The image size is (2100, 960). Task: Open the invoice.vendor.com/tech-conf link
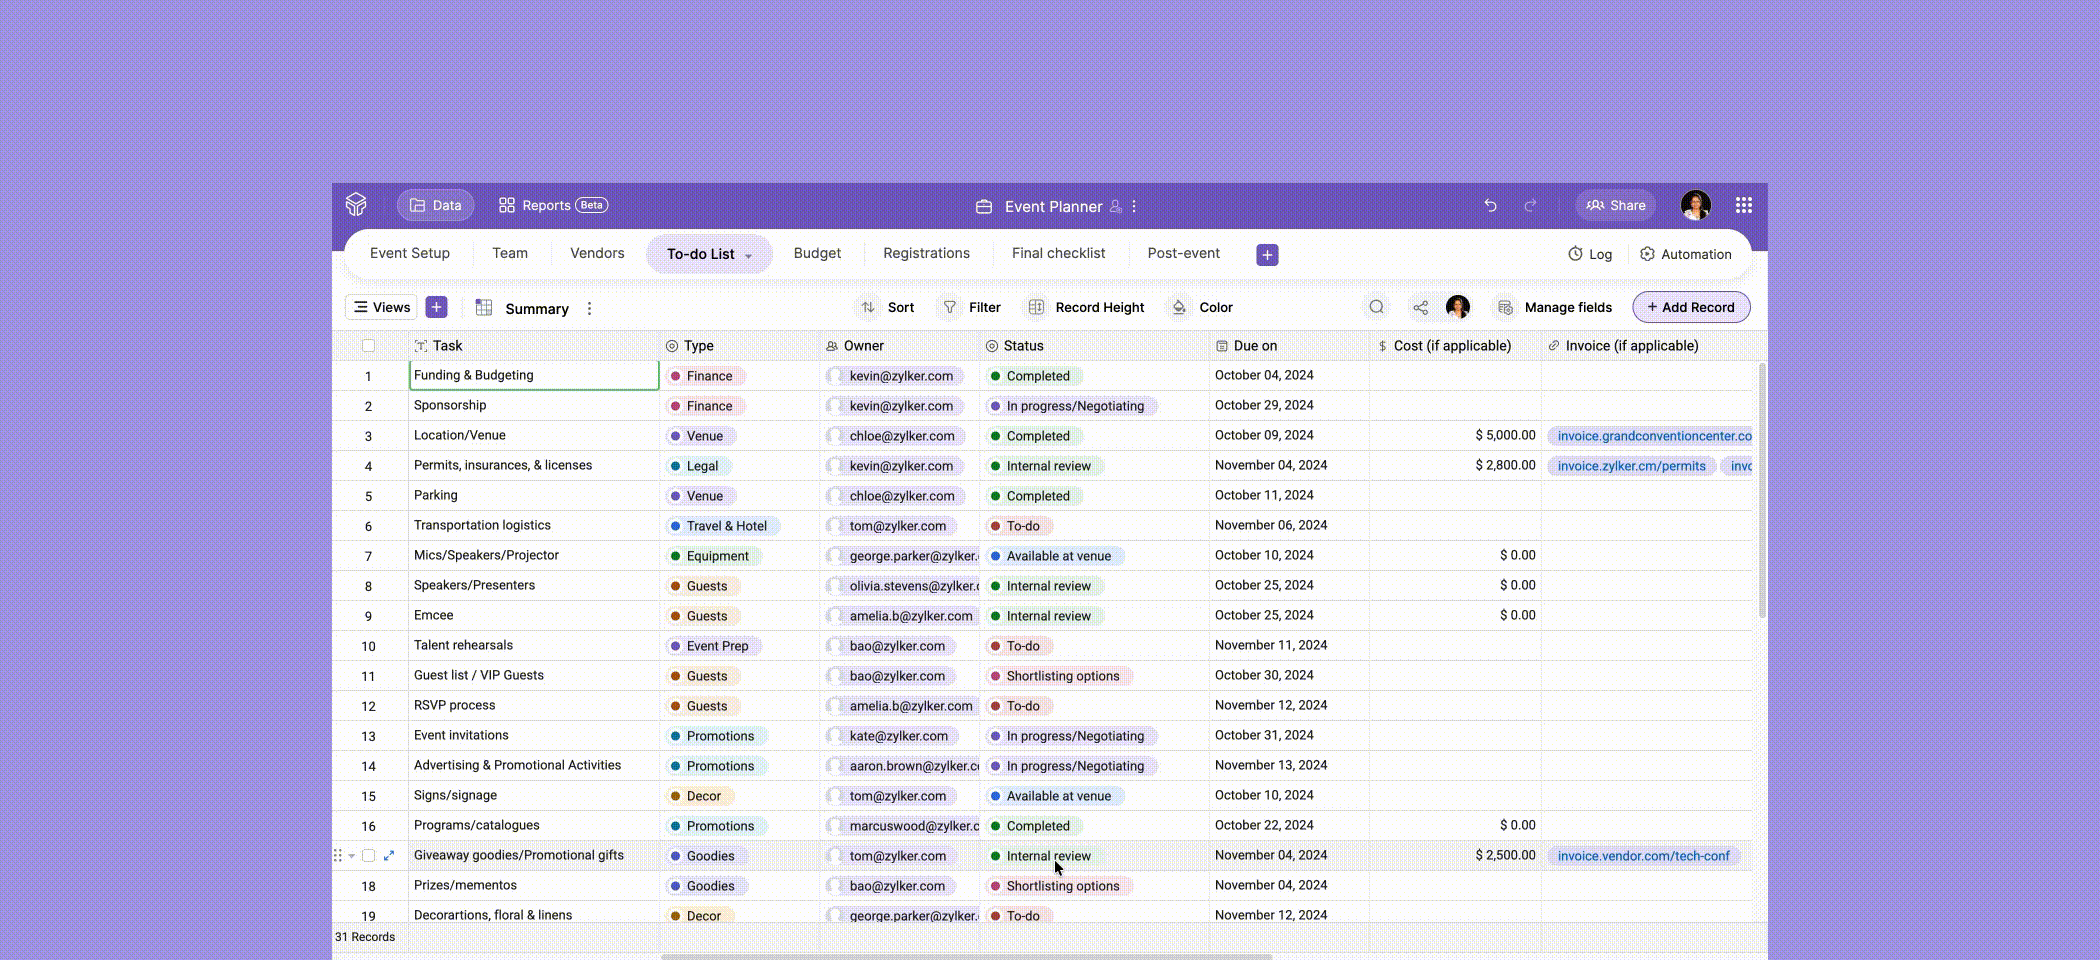pyautogui.click(x=1644, y=856)
